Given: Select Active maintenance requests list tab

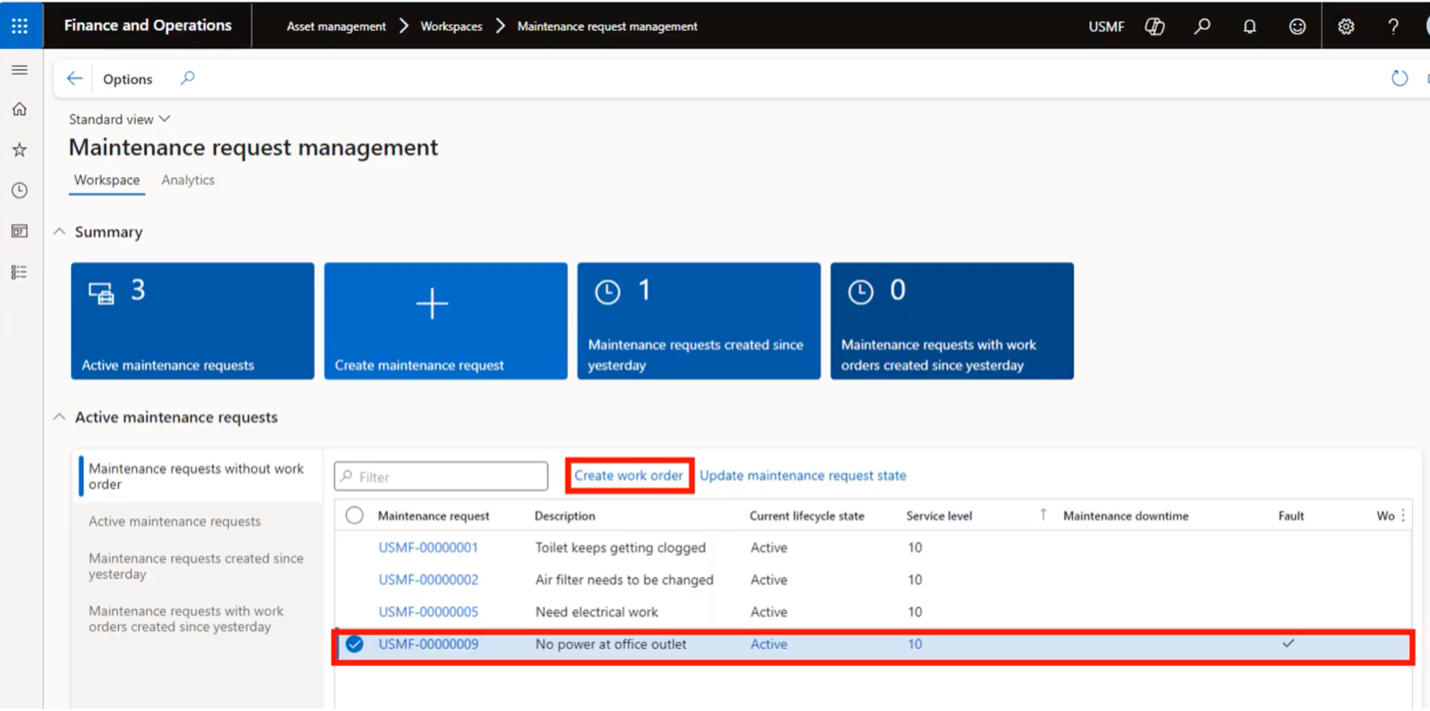Looking at the screenshot, I should click(x=174, y=521).
